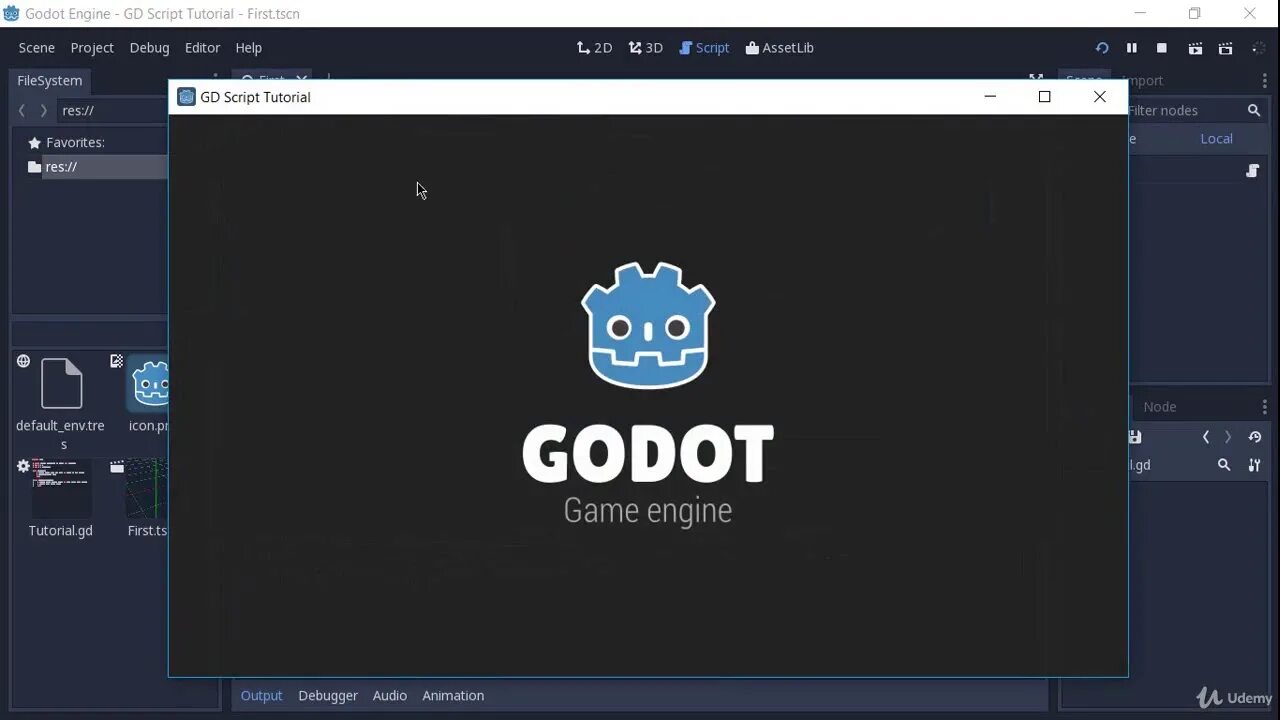
Task: Open the Inspector dock three-dot options menu
Action: pyautogui.click(x=1265, y=407)
